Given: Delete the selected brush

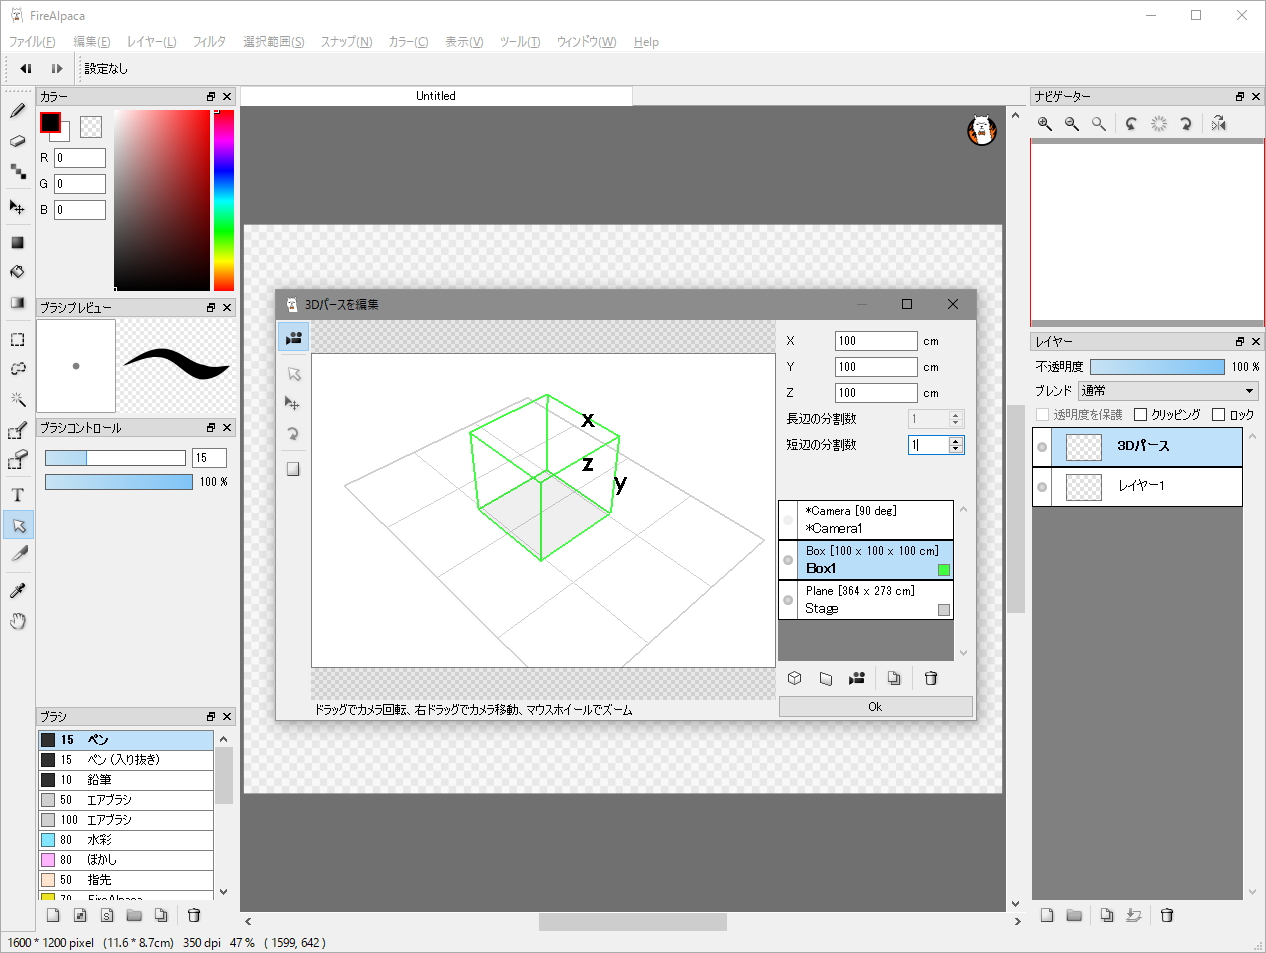Looking at the screenshot, I should point(194,915).
